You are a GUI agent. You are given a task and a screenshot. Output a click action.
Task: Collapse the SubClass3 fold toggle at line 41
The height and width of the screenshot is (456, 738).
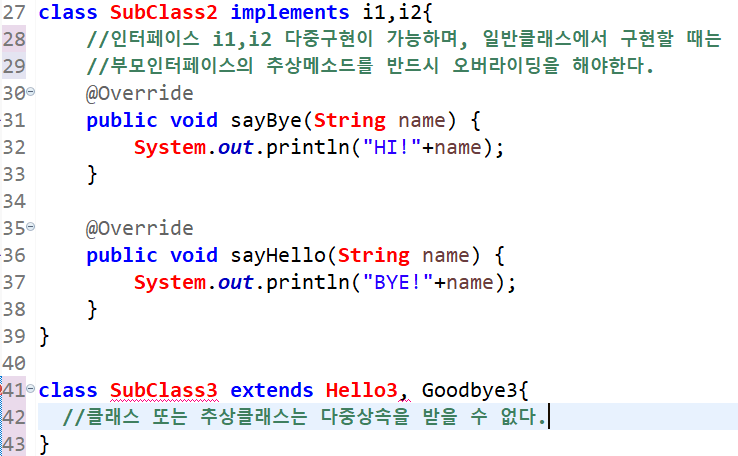click(31, 389)
